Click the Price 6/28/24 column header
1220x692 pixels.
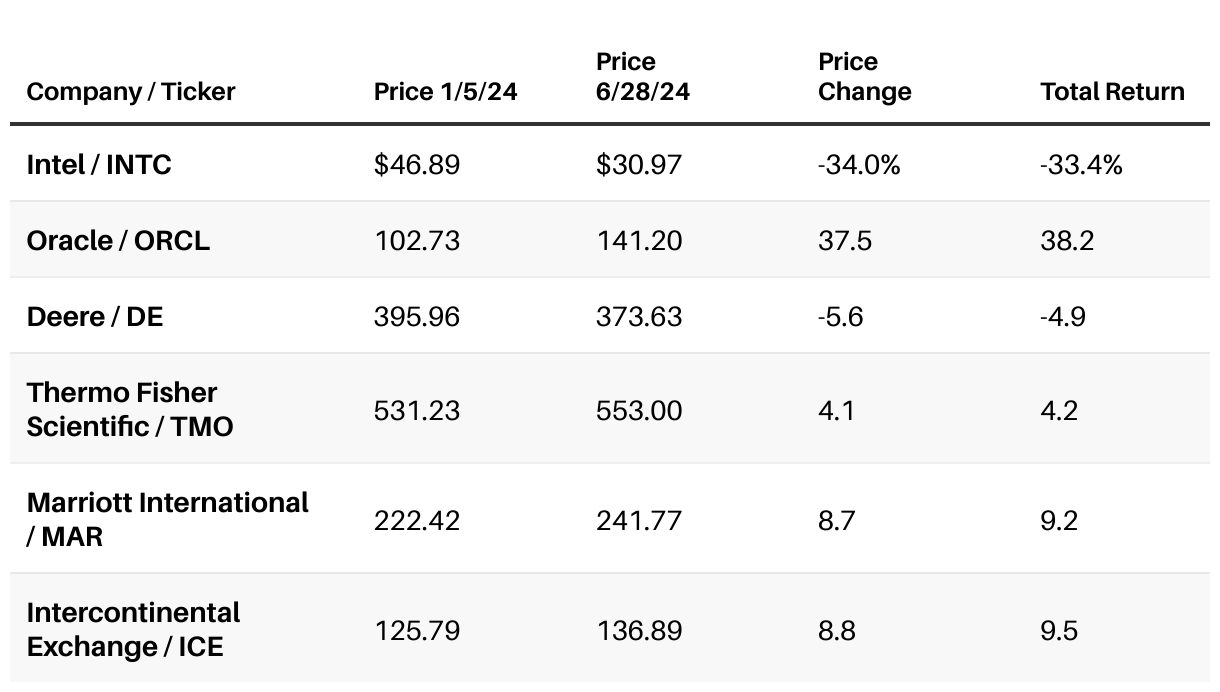(x=643, y=77)
